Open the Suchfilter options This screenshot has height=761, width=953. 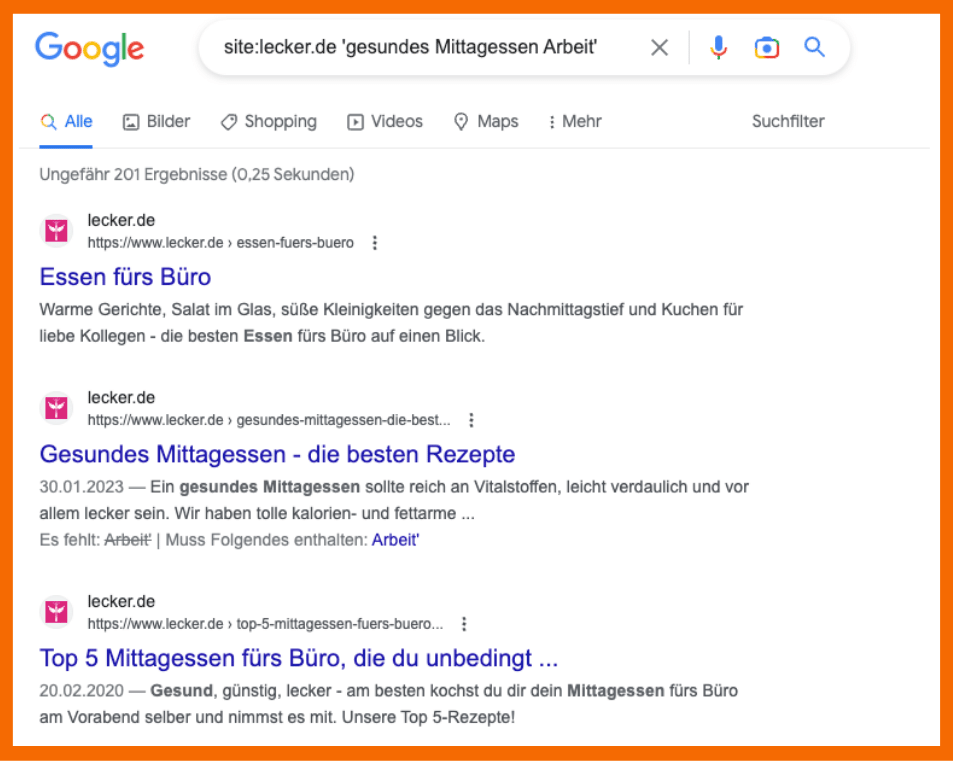coord(788,122)
